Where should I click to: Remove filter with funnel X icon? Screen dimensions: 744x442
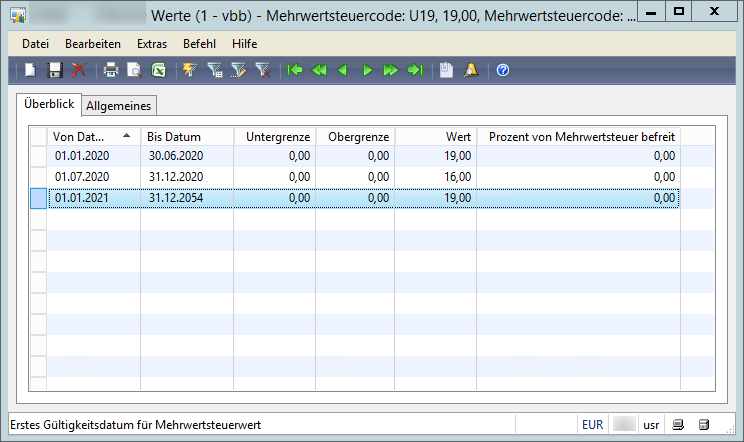[262, 70]
